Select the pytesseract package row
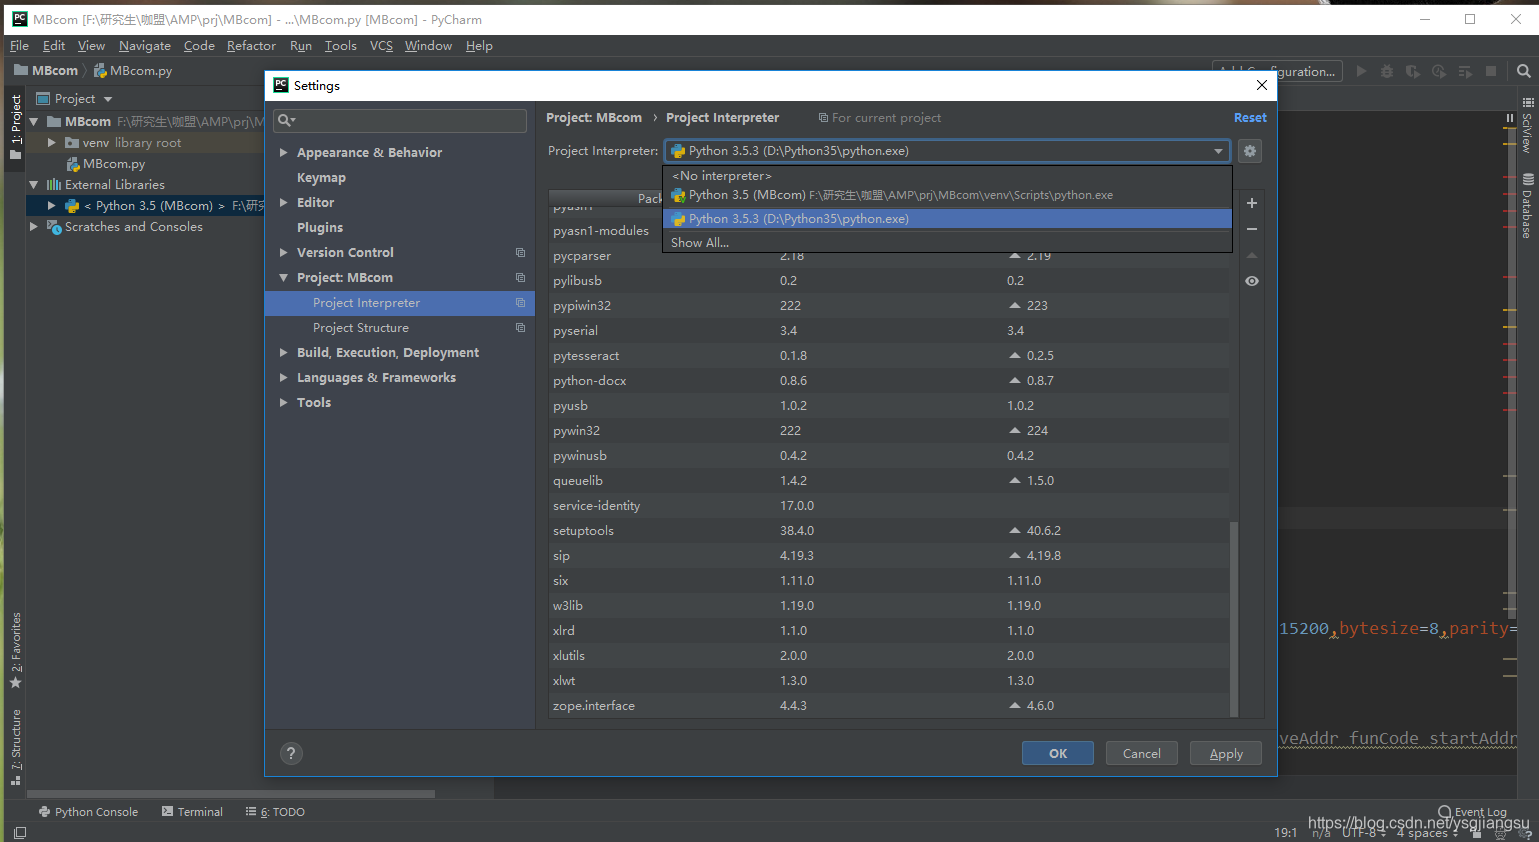Screen dimensions: 1539x842 [x=889, y=356]
